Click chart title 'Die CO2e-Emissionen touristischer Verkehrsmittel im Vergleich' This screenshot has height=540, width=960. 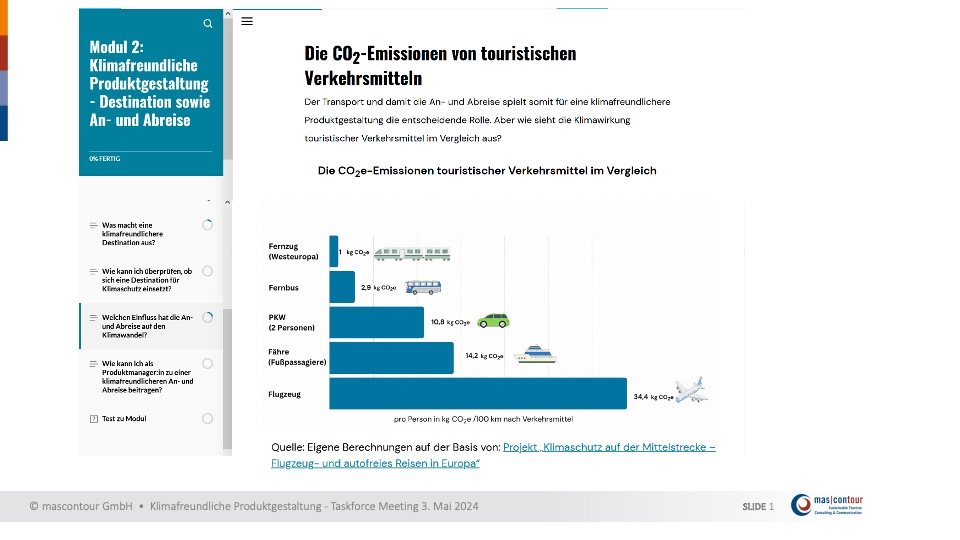(487, 171)
